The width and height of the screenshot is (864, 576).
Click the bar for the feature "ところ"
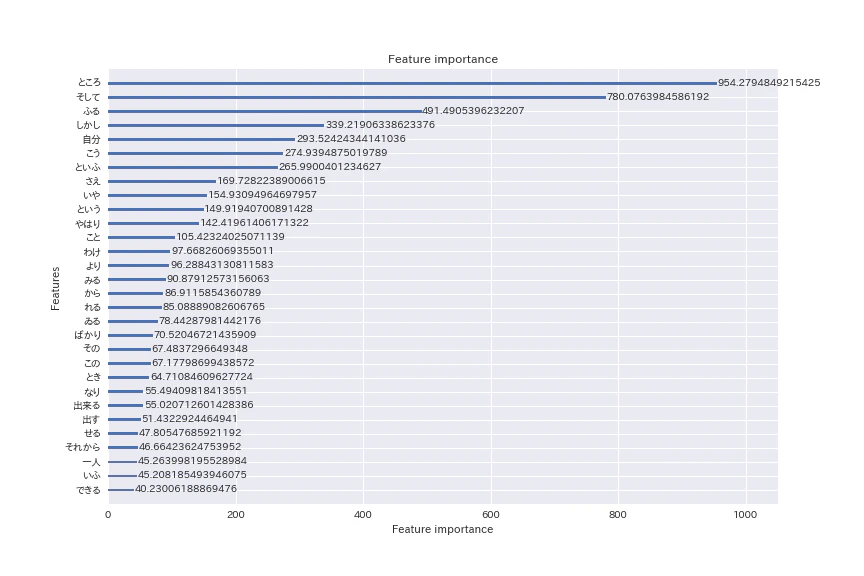tap(413, 83)
